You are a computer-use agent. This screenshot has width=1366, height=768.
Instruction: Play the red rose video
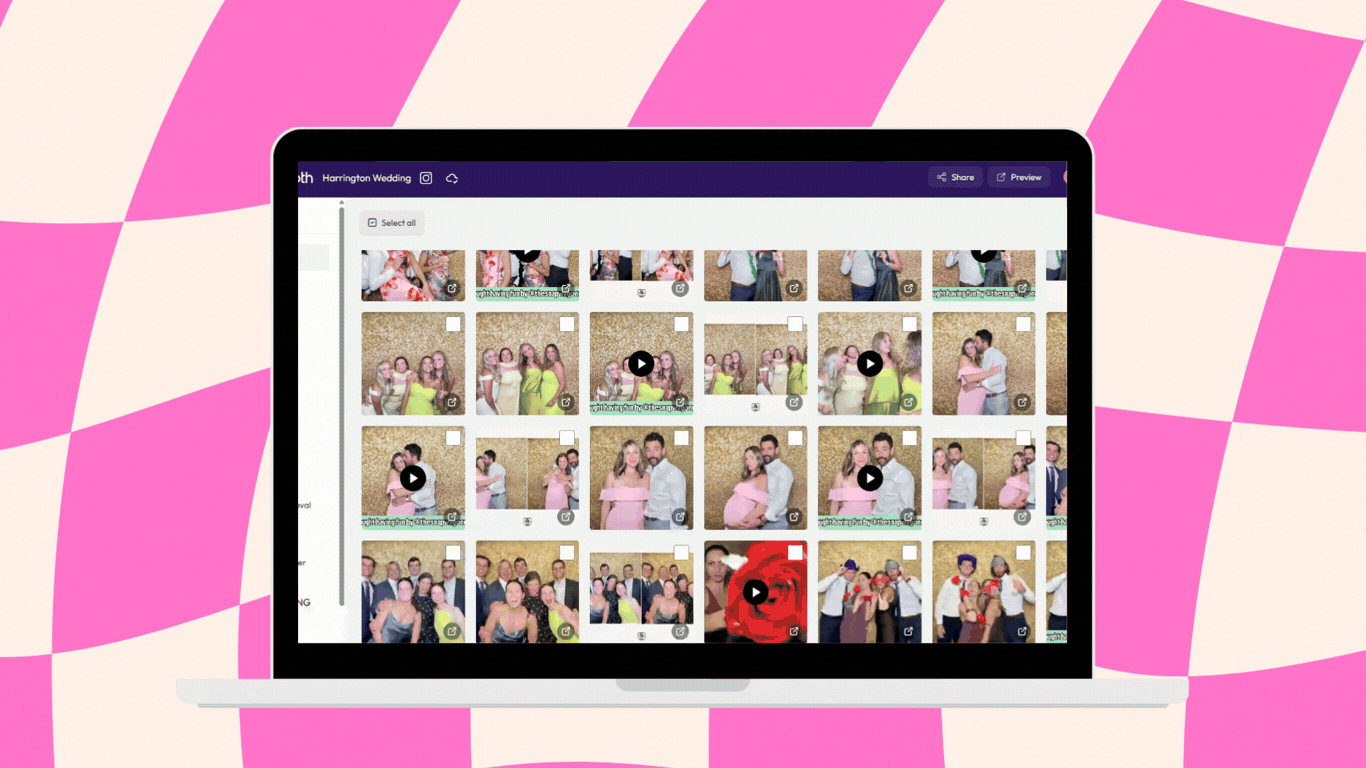coord(755,592)
